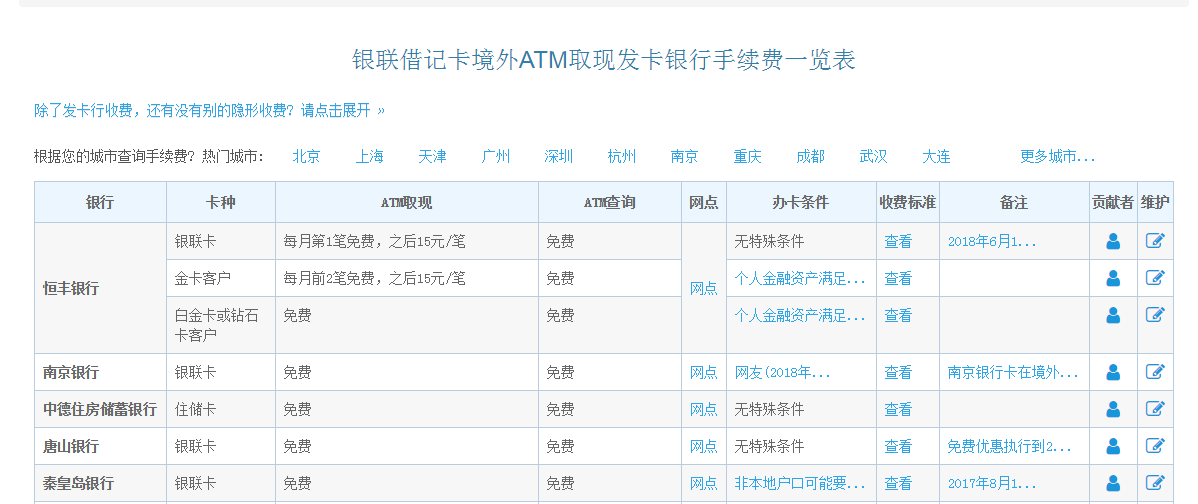This screenshot has height=504, width=1198.
Task: Click contributor icon for 中德住房储蓄银行 row
Action: (x=1113, y=409)
